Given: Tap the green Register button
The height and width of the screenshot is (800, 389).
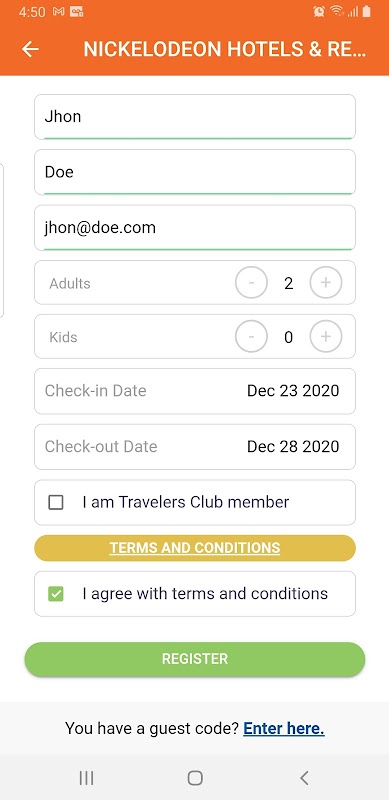Looking at the screenshot, I should click(x=195, y=659).
